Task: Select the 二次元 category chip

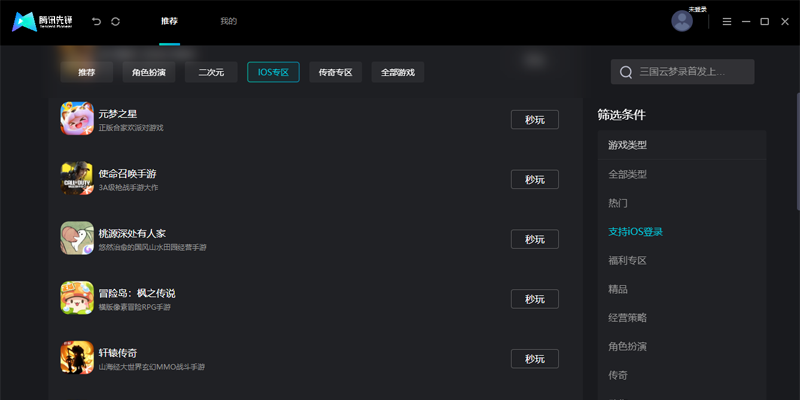Action: (211, 72)
